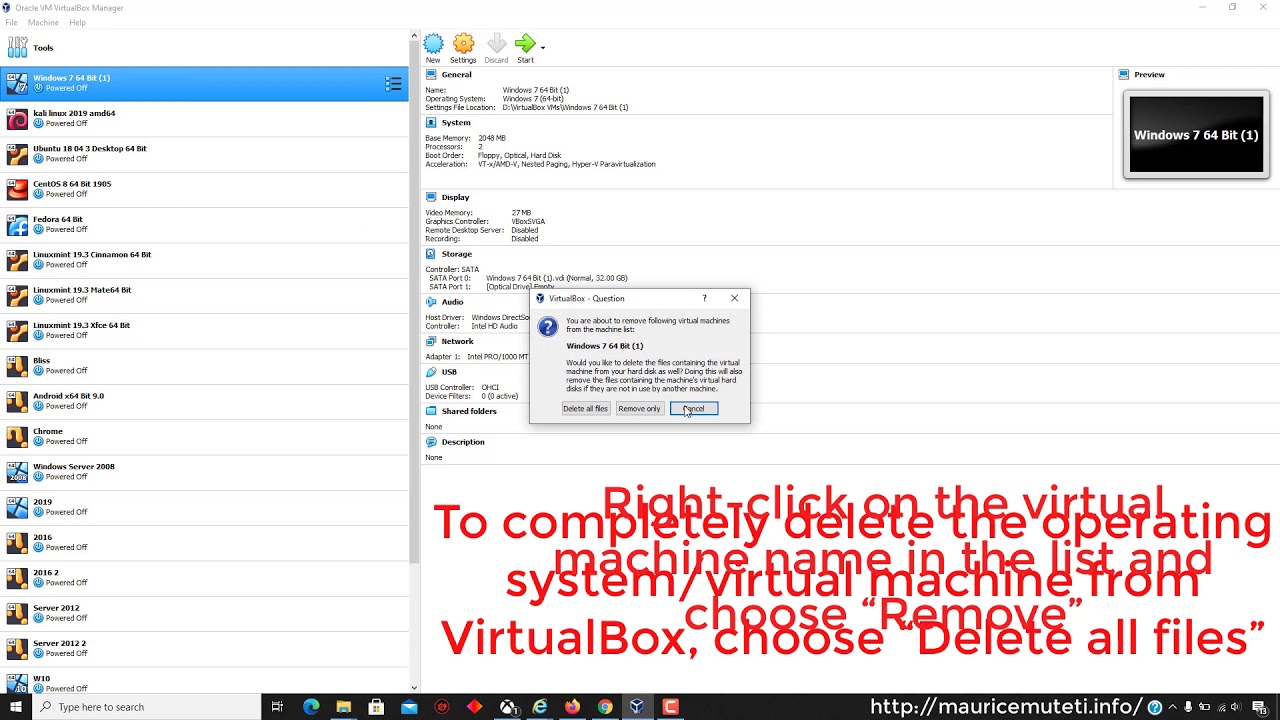Close the VirtualBox Question dialog
Viewport: 1280px width, 720px height.
click(735, 298)
